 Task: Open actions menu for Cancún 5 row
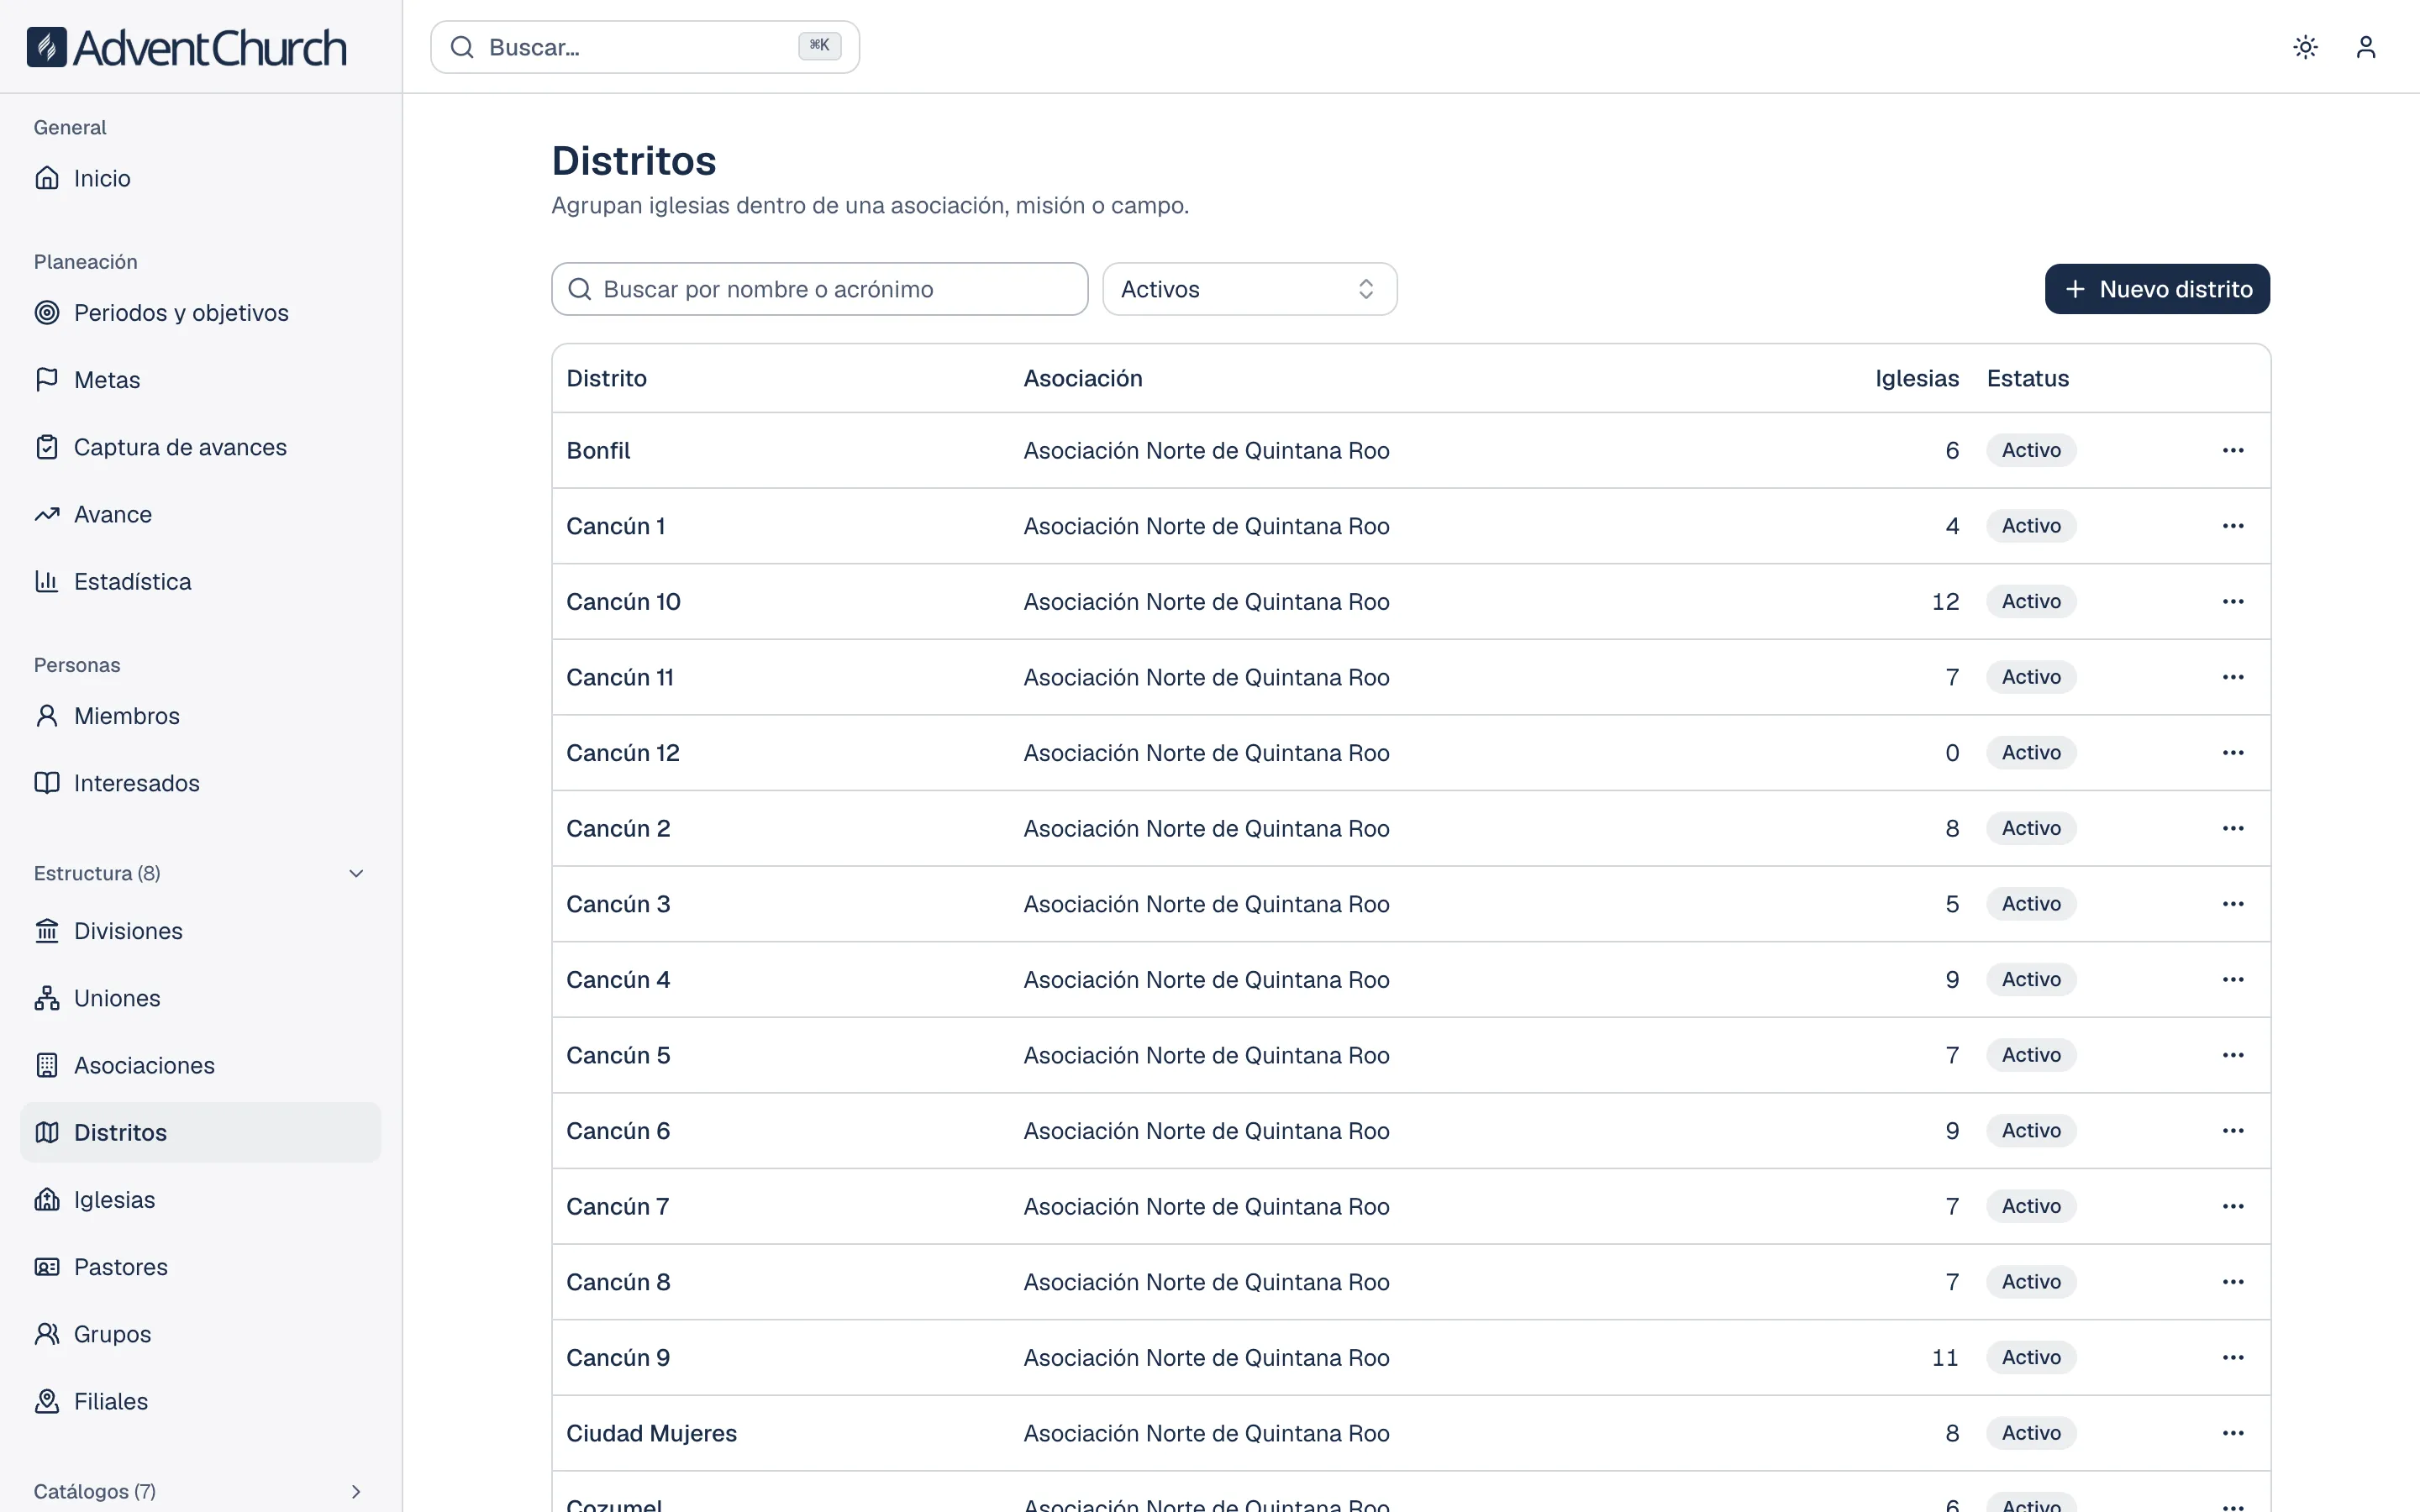click(x=2233, y=1055)
